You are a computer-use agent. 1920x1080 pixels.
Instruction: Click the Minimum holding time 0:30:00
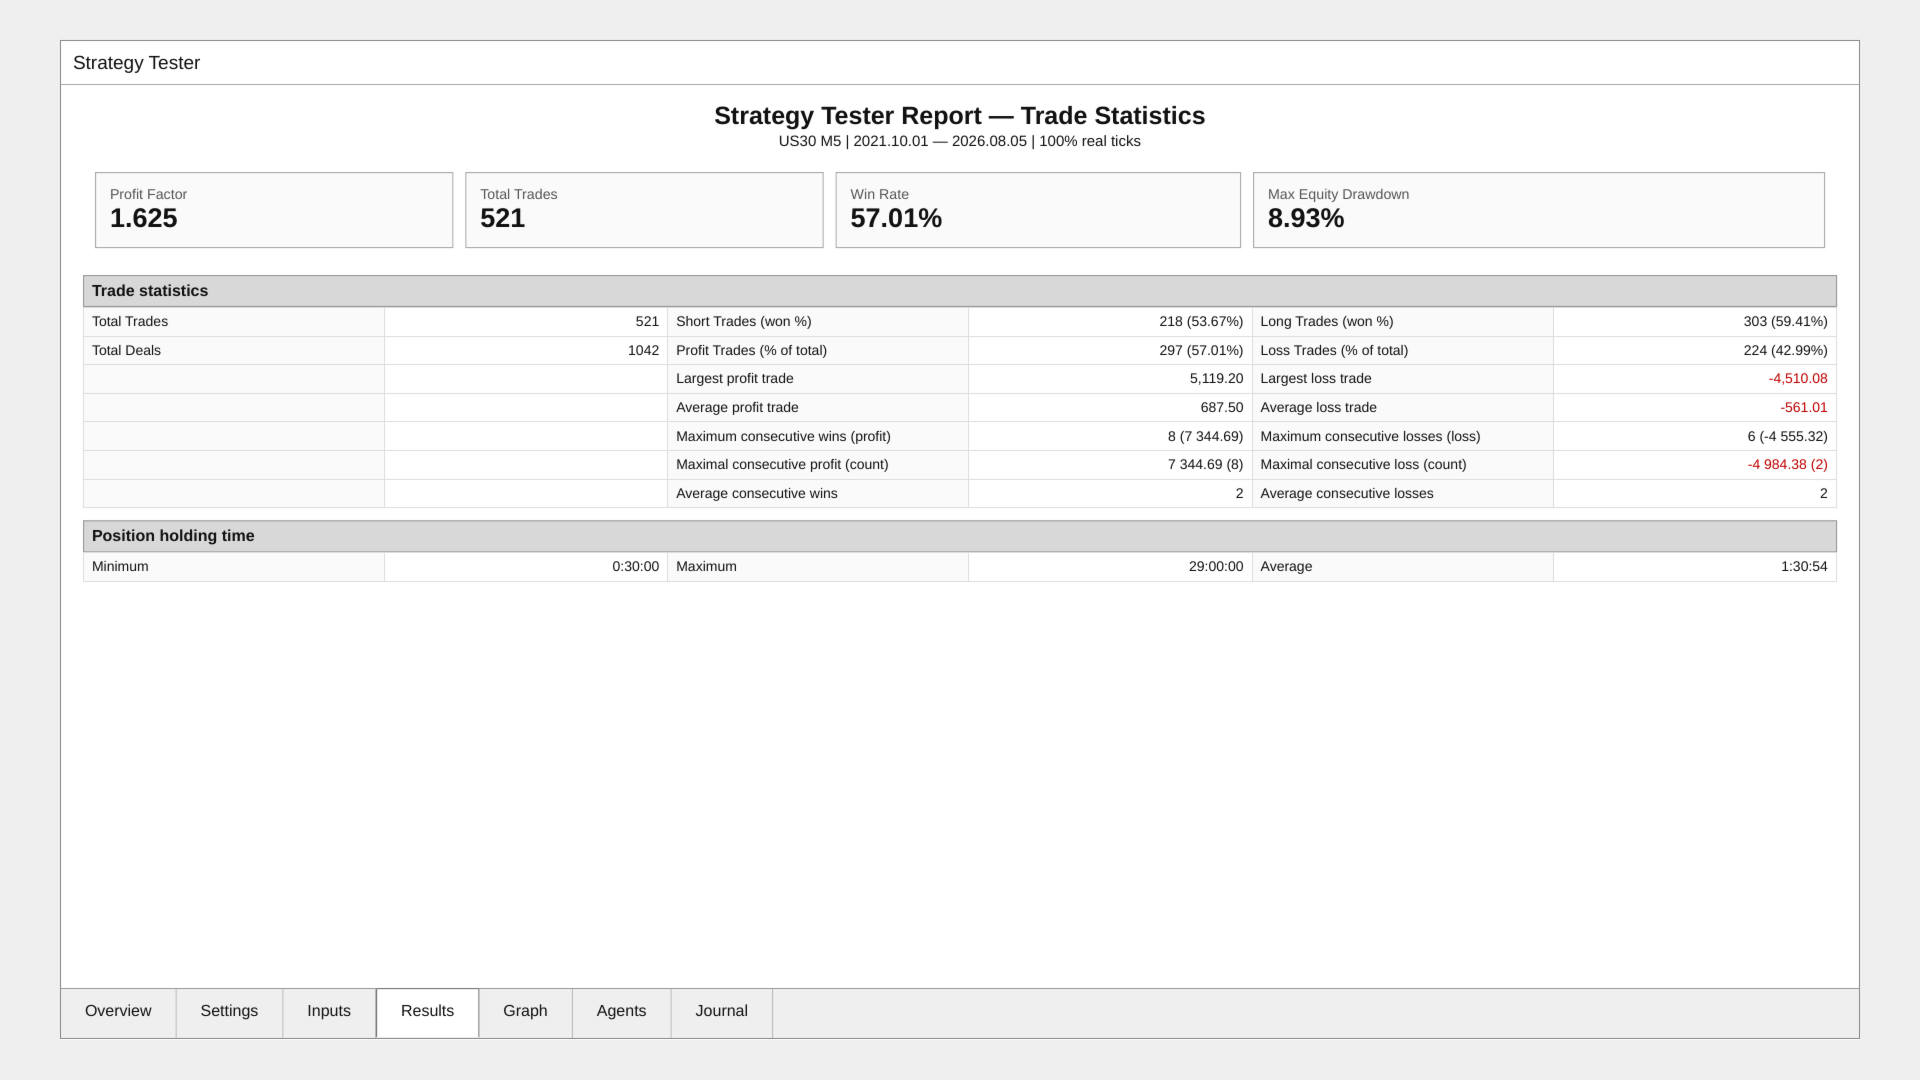[636, 567]
